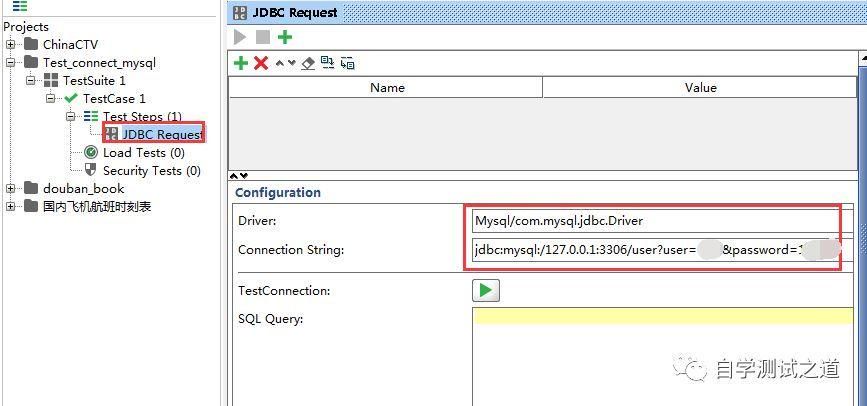The width and height of the screenshot is (867, 406).
Task: Move property up with up arrow
Action: (280, 63)
